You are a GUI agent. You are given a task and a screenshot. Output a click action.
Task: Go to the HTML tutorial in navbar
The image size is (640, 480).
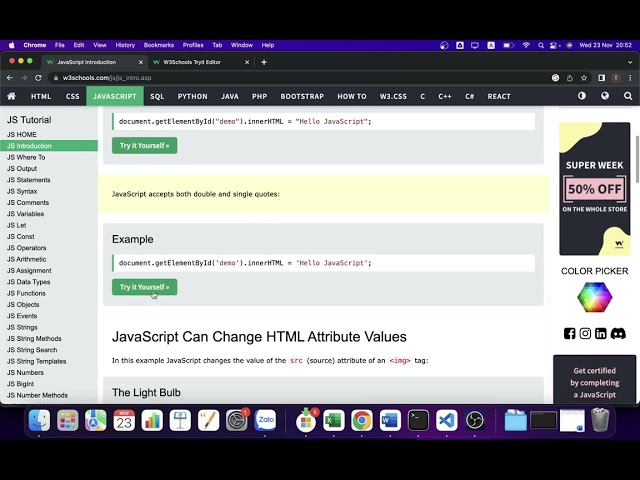[x=41, y=96]
